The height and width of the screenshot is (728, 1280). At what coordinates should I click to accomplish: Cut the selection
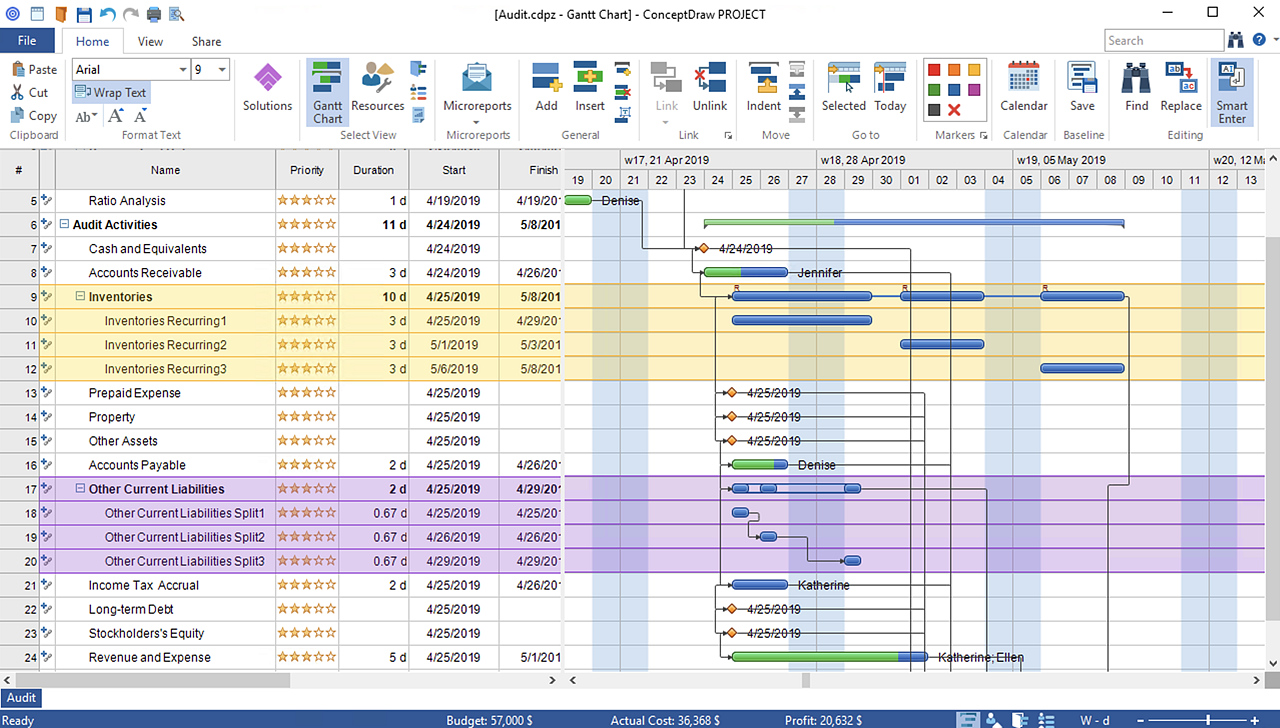click(30, 93)
